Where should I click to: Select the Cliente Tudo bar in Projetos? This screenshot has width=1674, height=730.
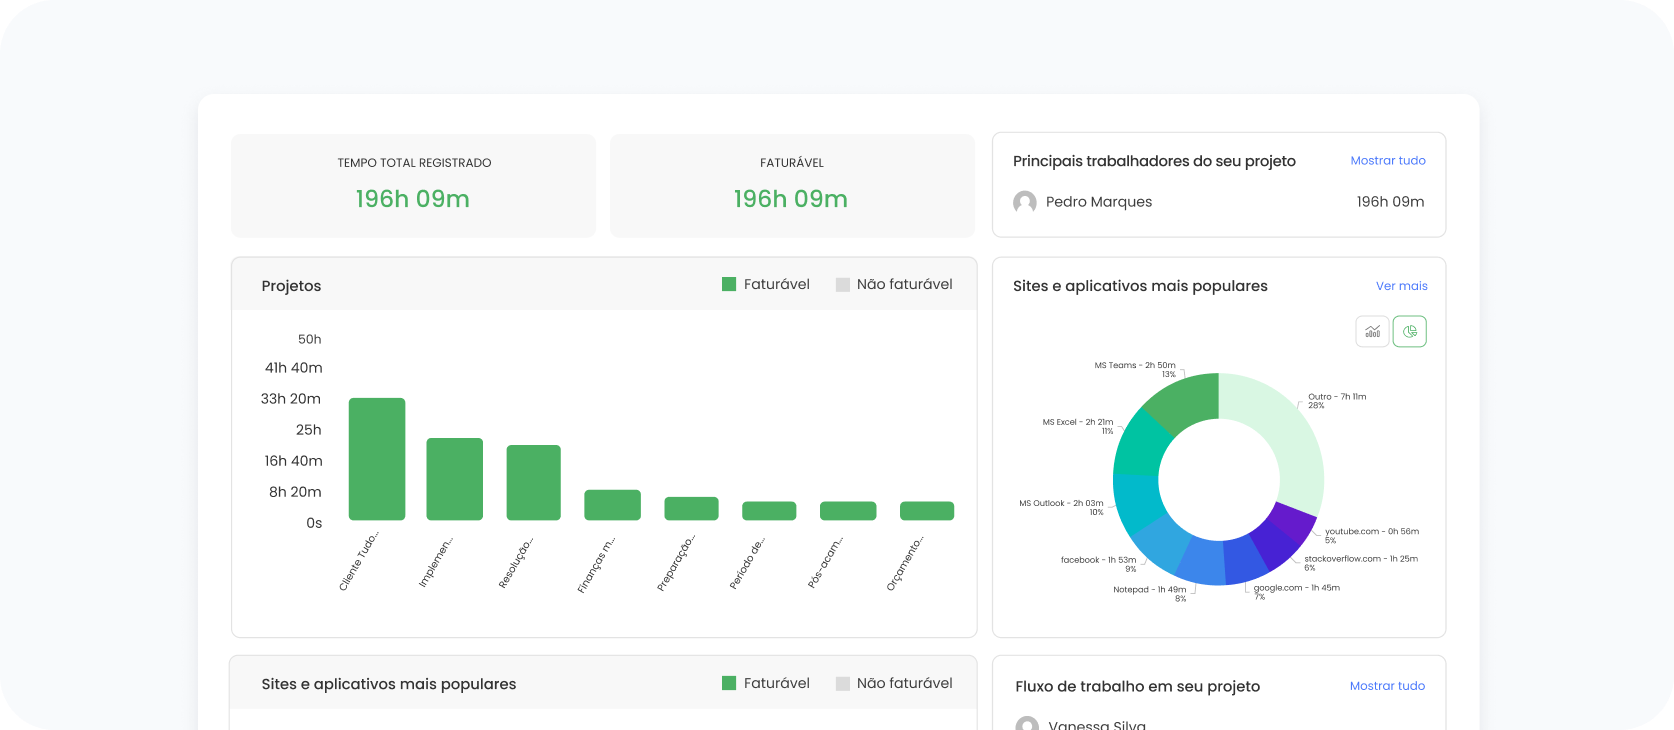[x=377, y=459]
